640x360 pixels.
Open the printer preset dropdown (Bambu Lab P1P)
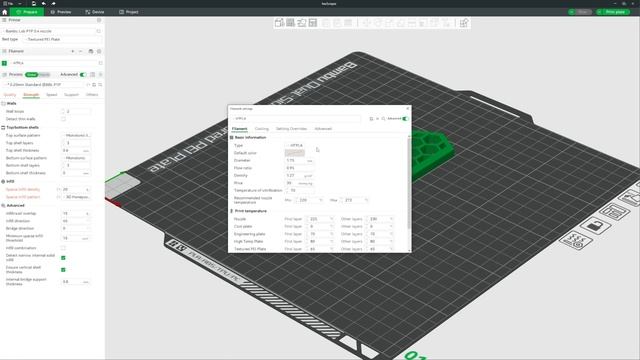48,31
